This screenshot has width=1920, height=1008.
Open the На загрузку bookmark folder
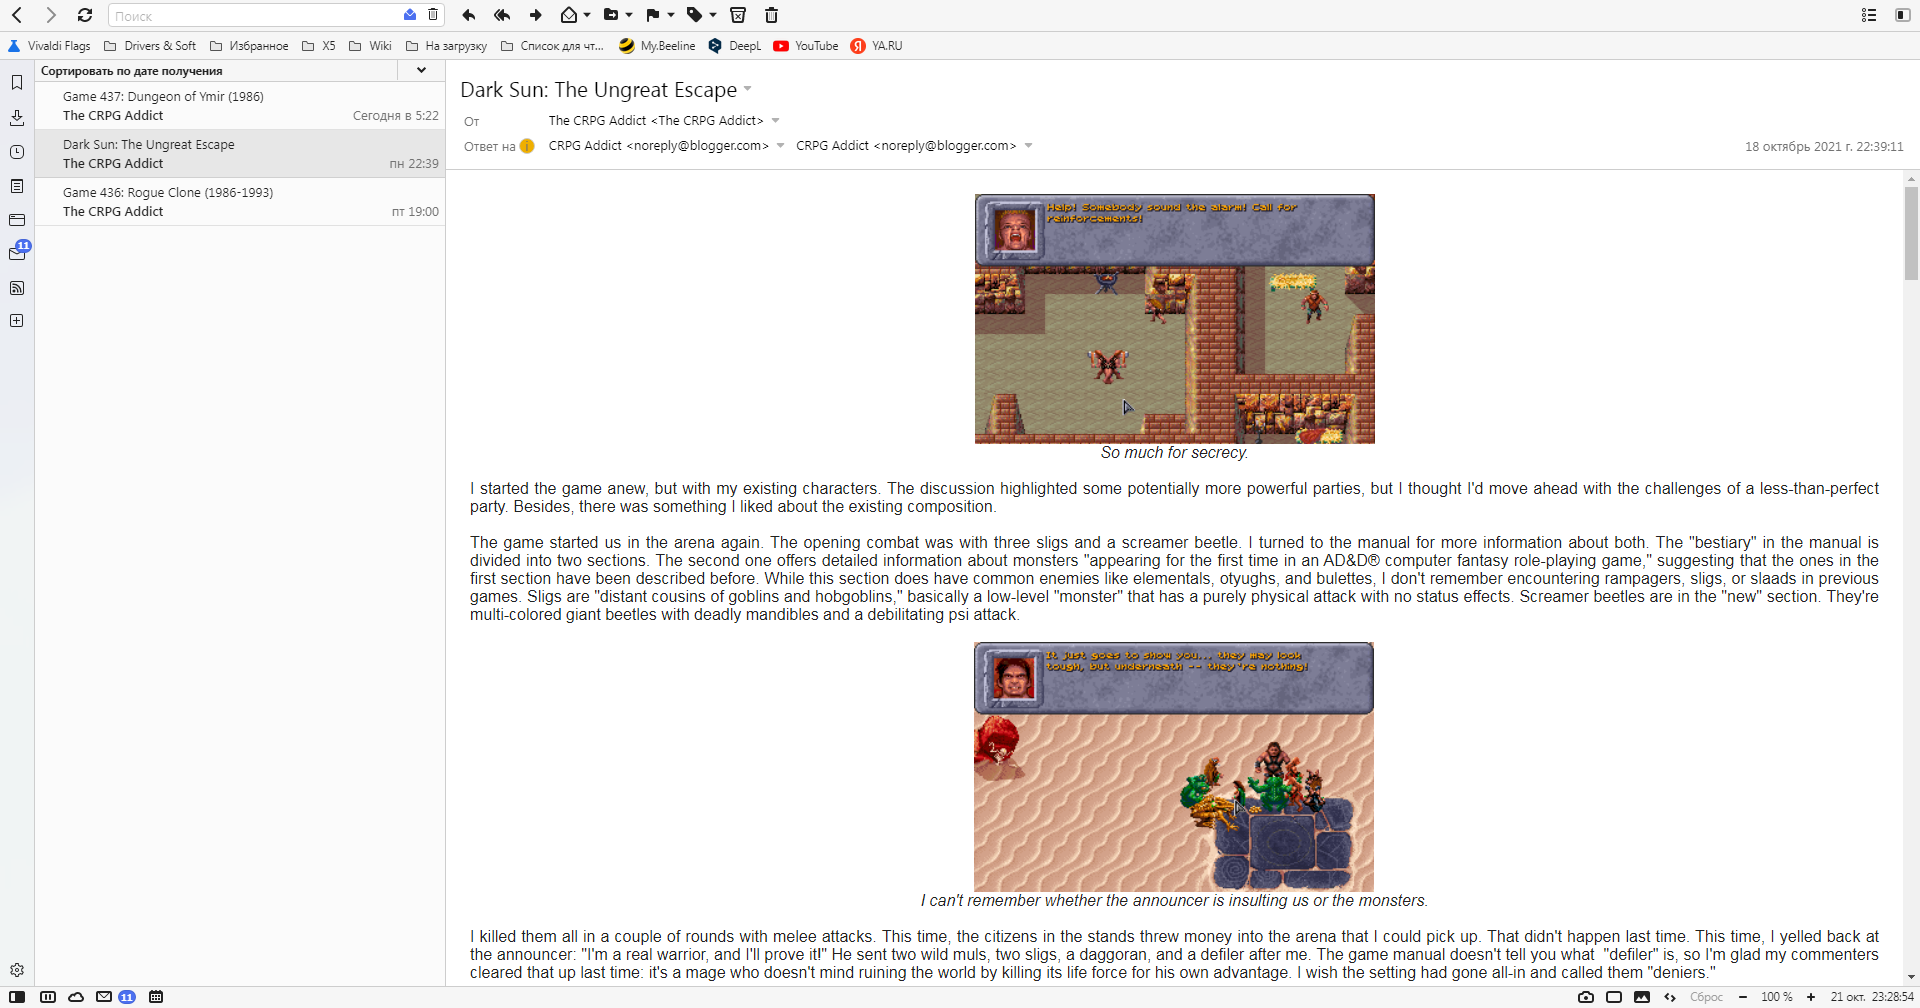pos(446,46)
